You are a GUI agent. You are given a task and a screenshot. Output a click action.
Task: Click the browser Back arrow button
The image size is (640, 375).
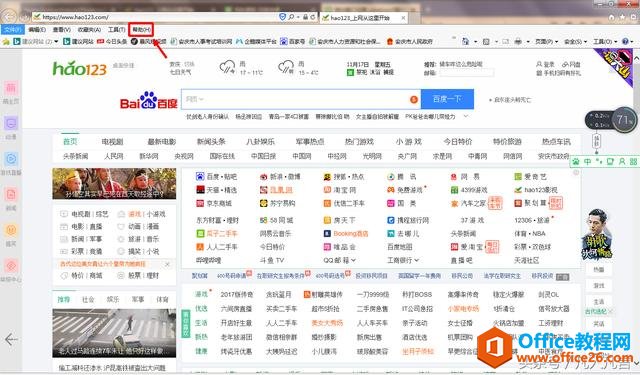(9, 17)
